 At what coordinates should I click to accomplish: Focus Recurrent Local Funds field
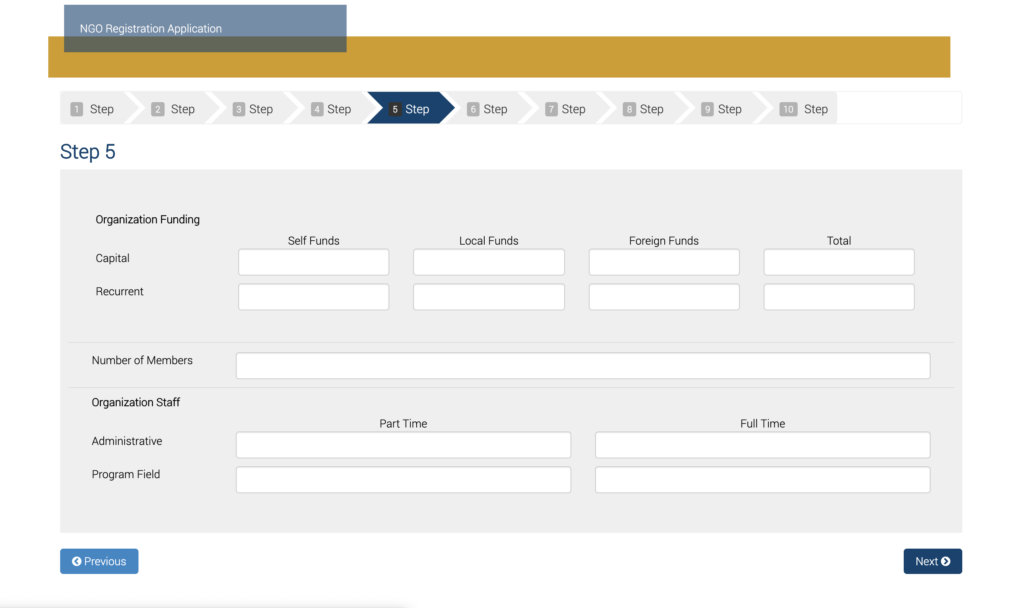(x=488, y=296)
